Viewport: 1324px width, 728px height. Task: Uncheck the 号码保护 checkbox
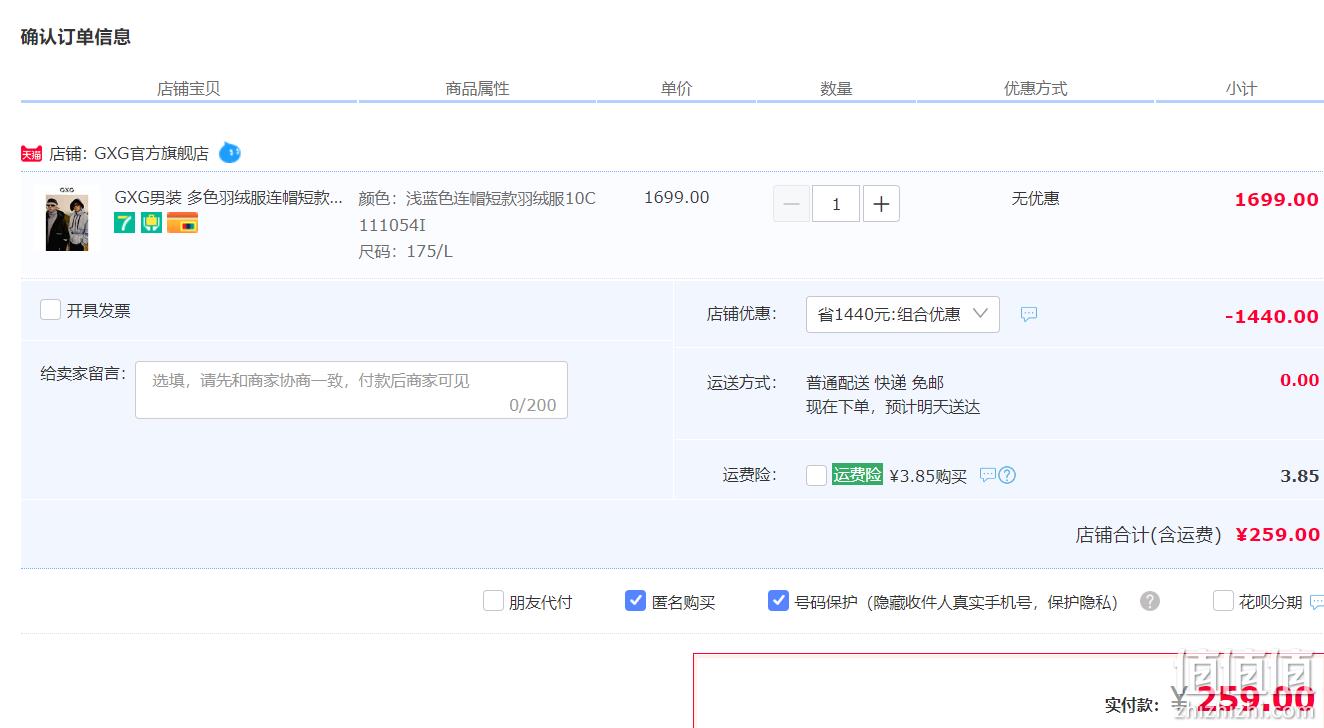click(x=778, y=601)
